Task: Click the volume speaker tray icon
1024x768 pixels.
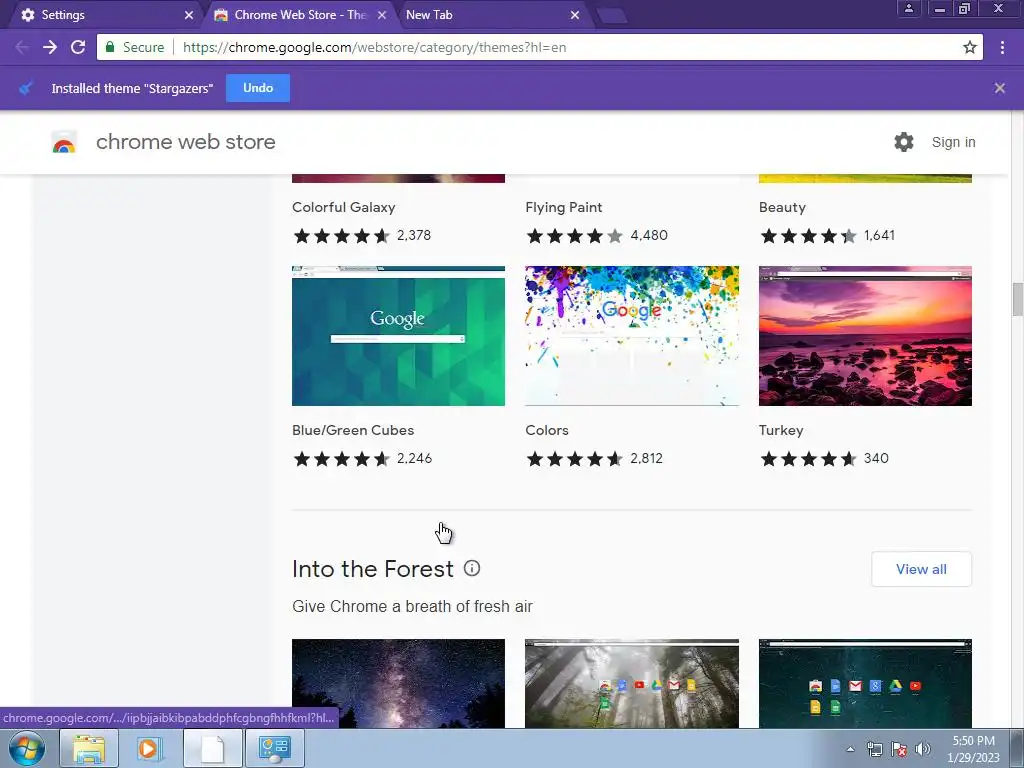Action: pyautogui.click(x=922, y=749)
